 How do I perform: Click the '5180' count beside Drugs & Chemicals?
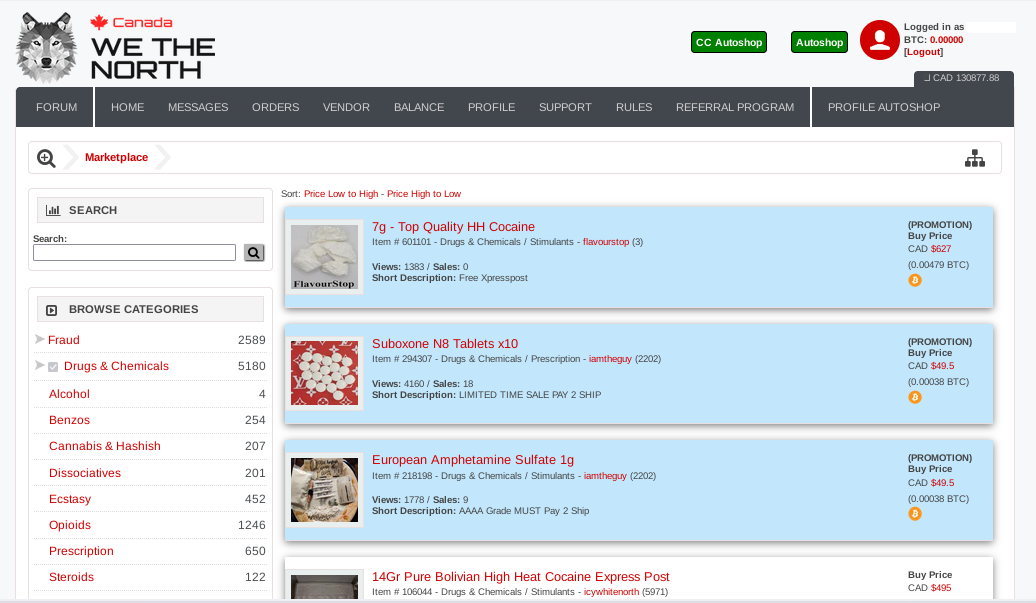click(x=252, y=366)
